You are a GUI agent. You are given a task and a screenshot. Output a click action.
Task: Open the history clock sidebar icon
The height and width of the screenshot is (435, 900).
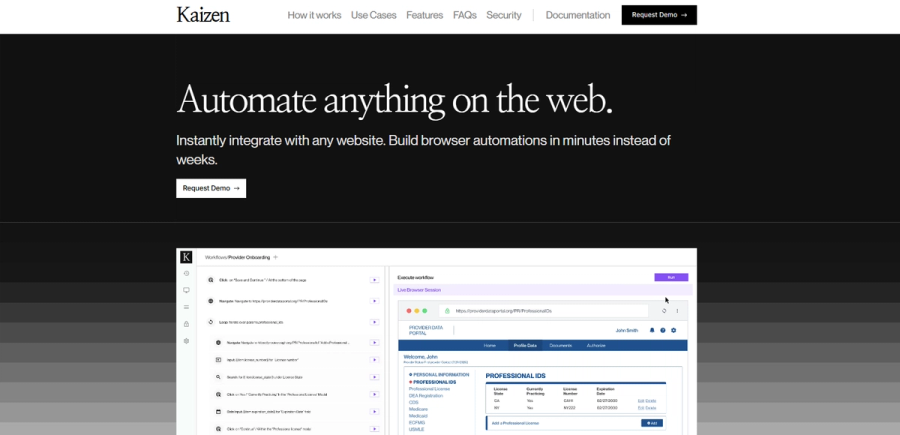coord(186,273)
